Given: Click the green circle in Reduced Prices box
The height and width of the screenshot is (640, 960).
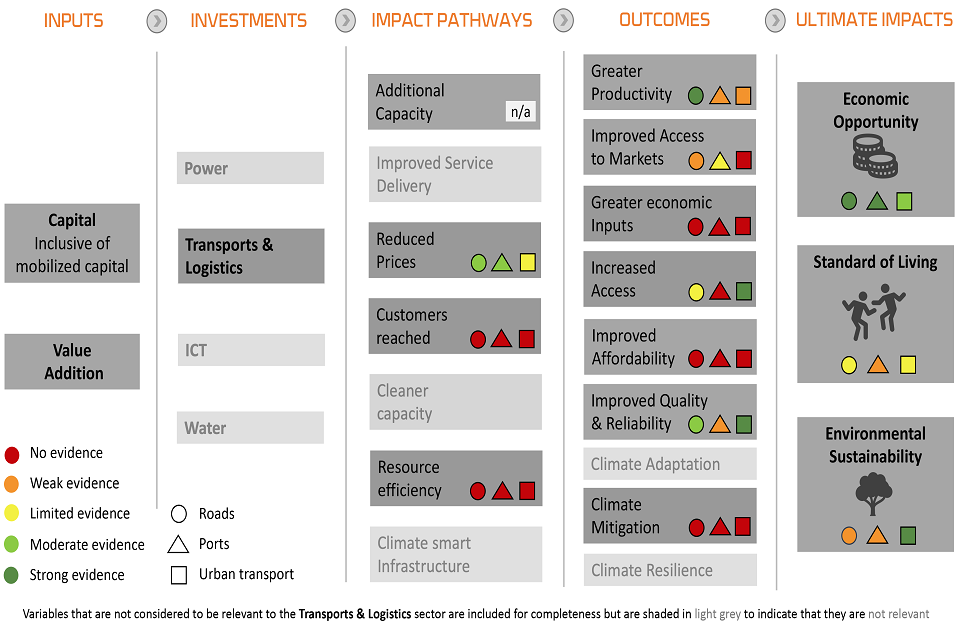Looking at the screenshot, I should pos(478,263).
